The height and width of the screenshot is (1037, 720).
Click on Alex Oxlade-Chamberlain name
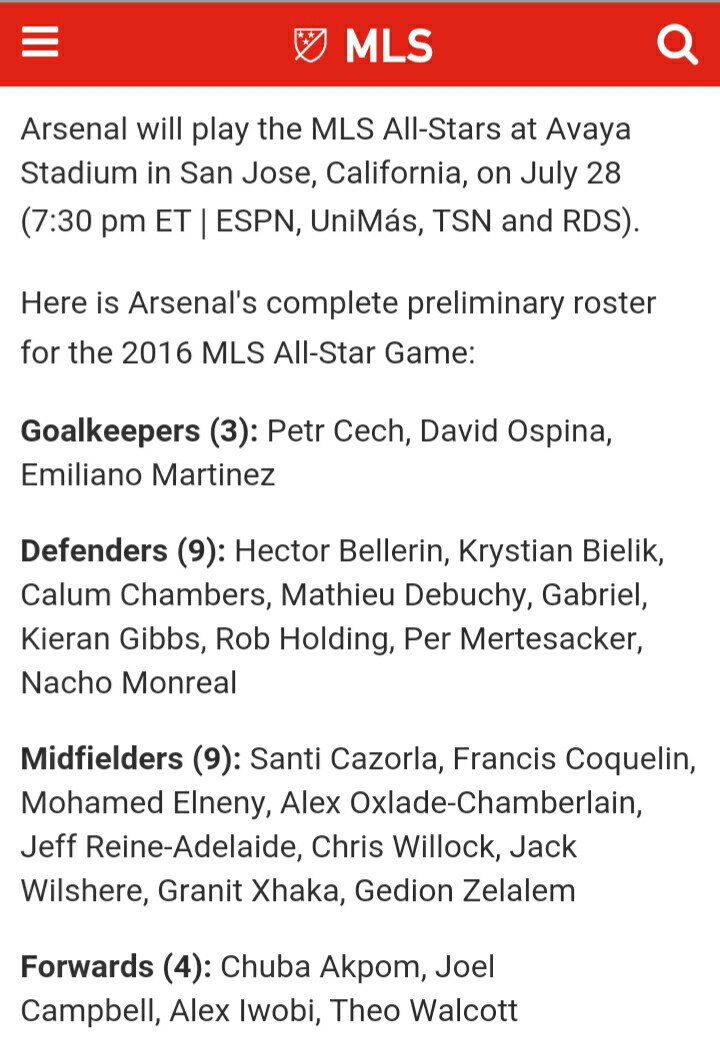[460, 803]
